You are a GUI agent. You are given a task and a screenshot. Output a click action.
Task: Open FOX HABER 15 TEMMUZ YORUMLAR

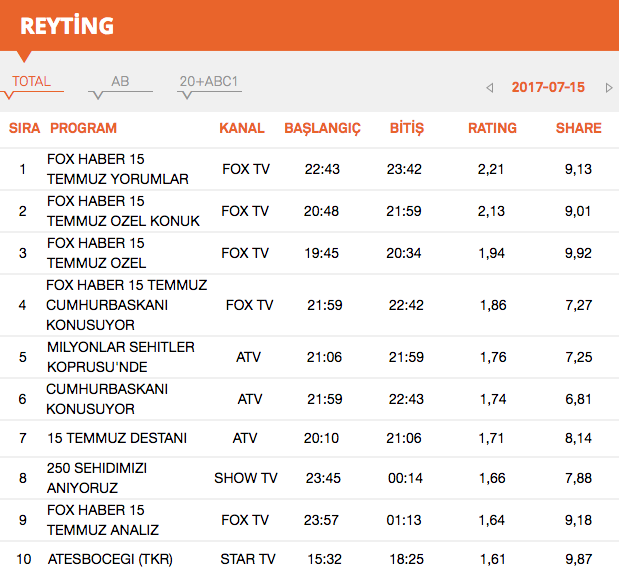118,169
